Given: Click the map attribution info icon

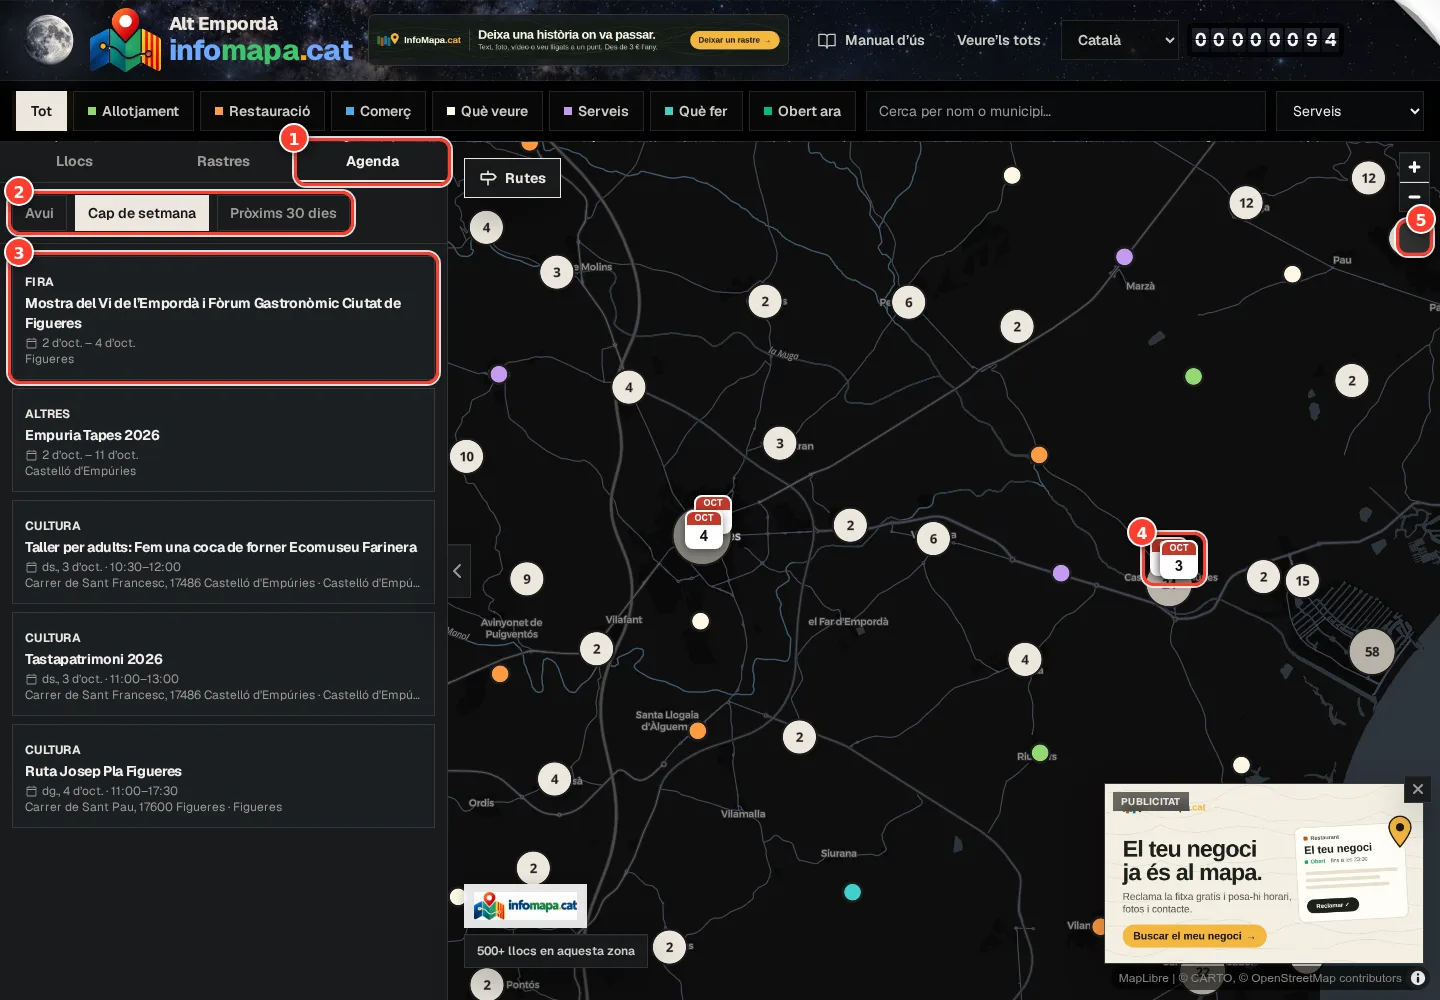Looking at the screenshot, I should click(x=1418, y=978).
